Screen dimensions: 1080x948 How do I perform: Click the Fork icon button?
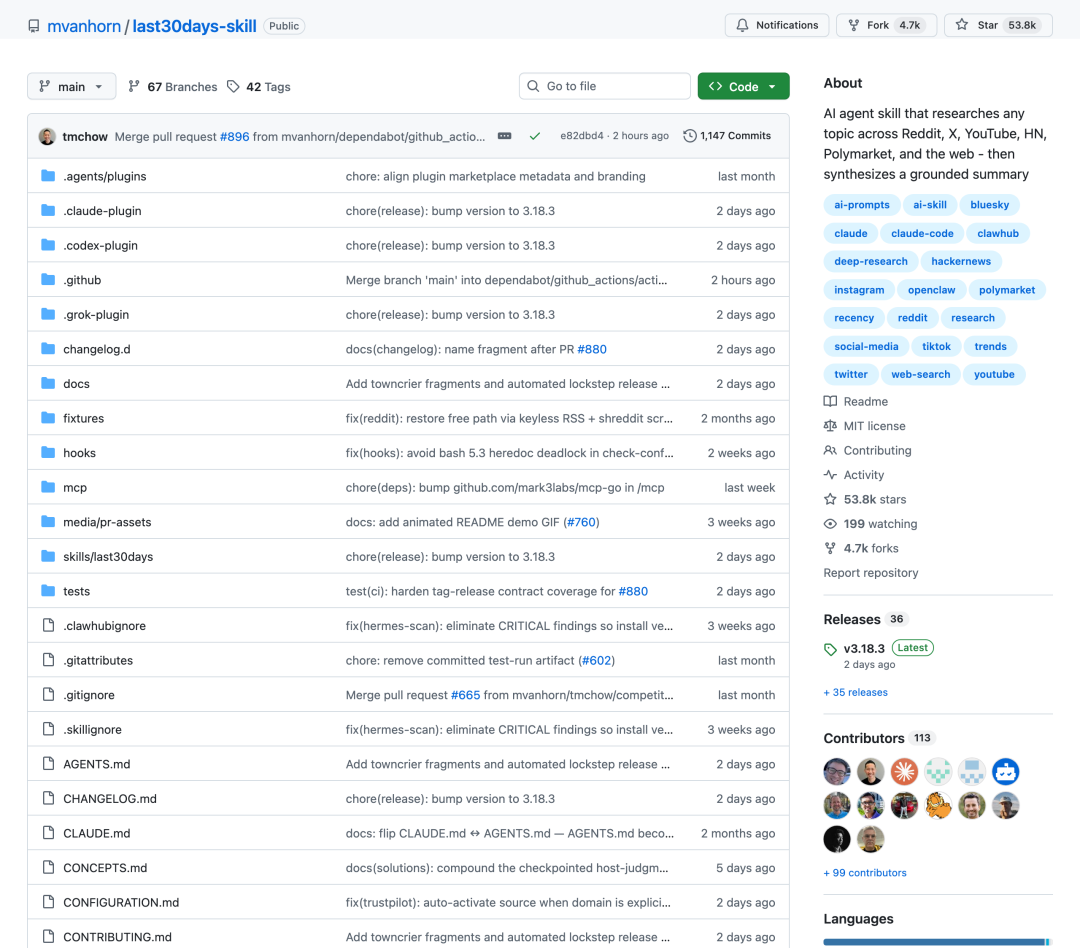[853, 25]
